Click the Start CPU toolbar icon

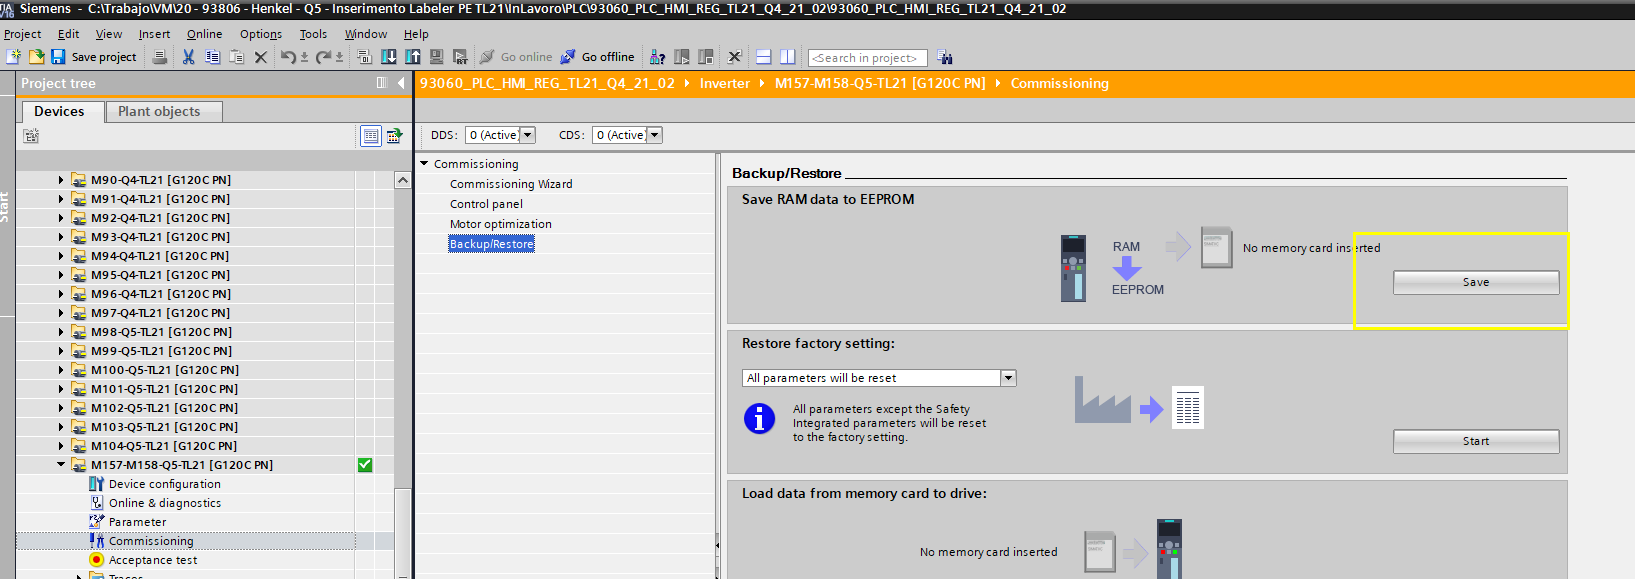click(x=681, y=57)
